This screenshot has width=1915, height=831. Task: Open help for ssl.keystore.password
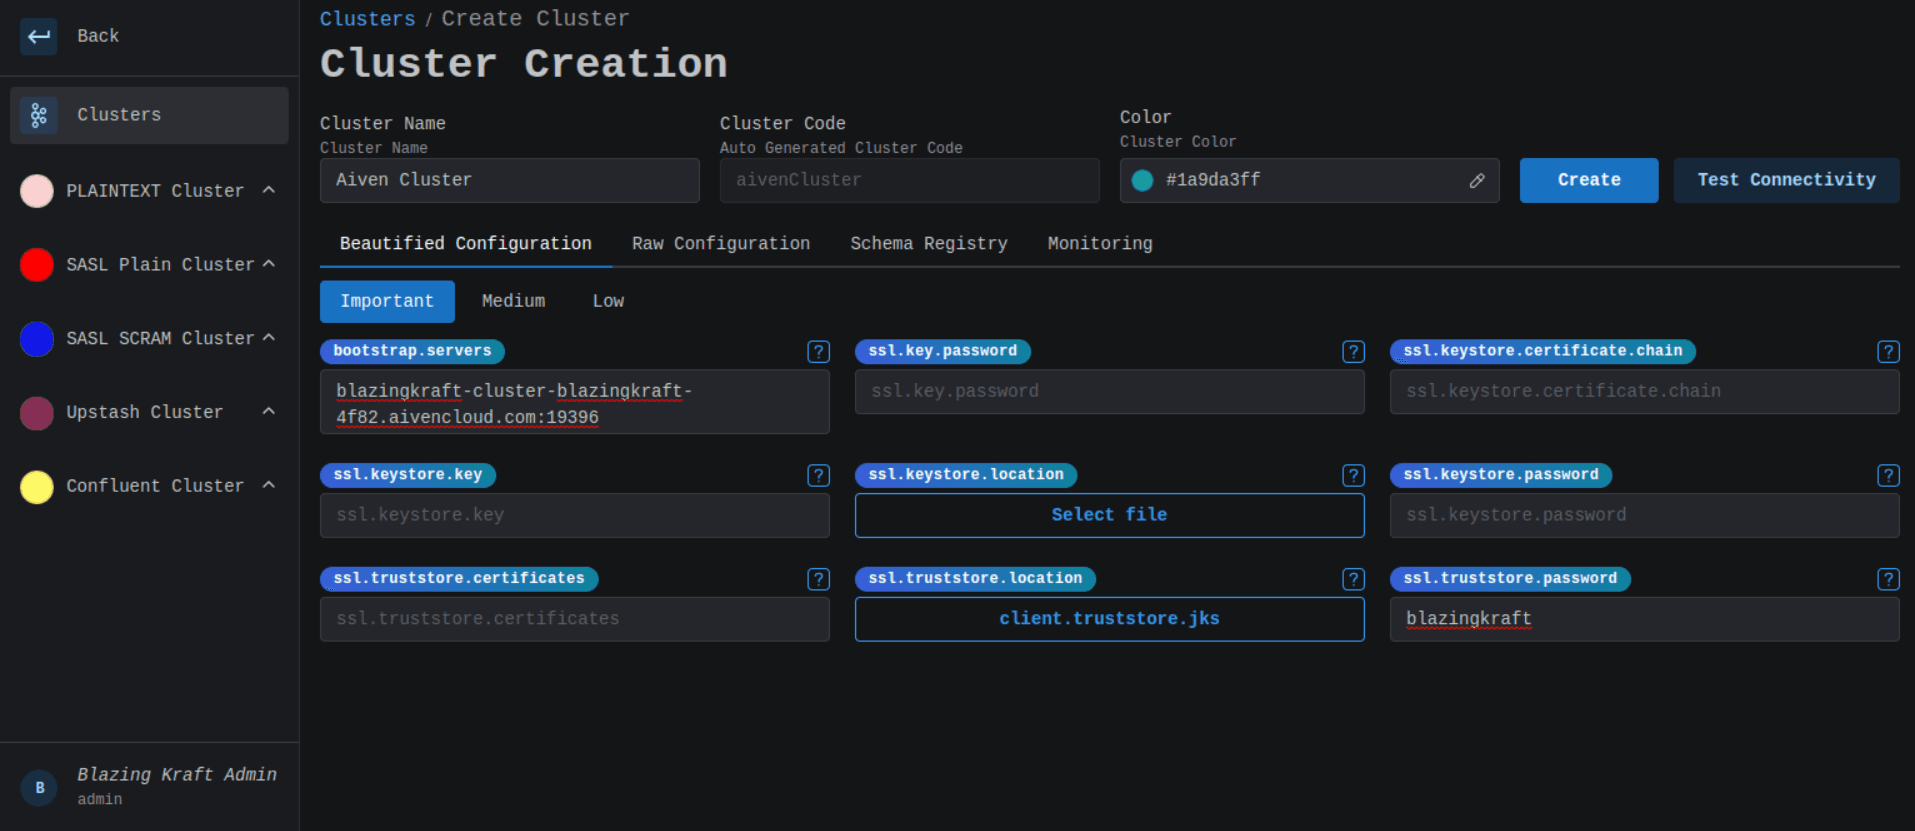click(x=1888, y=475)
